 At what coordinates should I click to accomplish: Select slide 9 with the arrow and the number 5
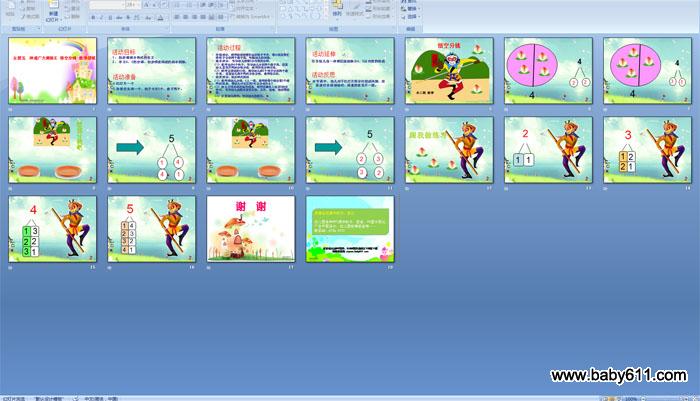(151, 150)
